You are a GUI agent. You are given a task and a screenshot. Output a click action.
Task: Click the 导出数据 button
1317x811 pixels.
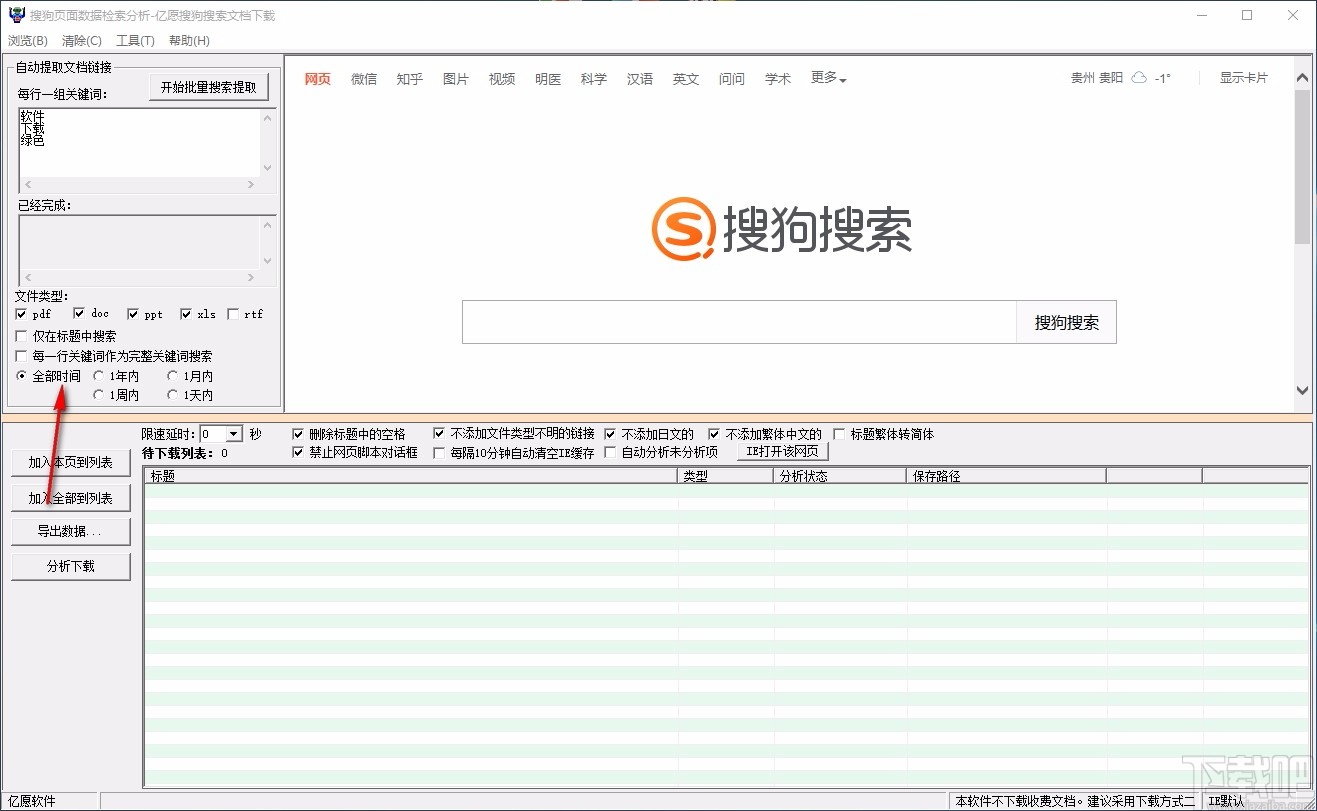70,531
